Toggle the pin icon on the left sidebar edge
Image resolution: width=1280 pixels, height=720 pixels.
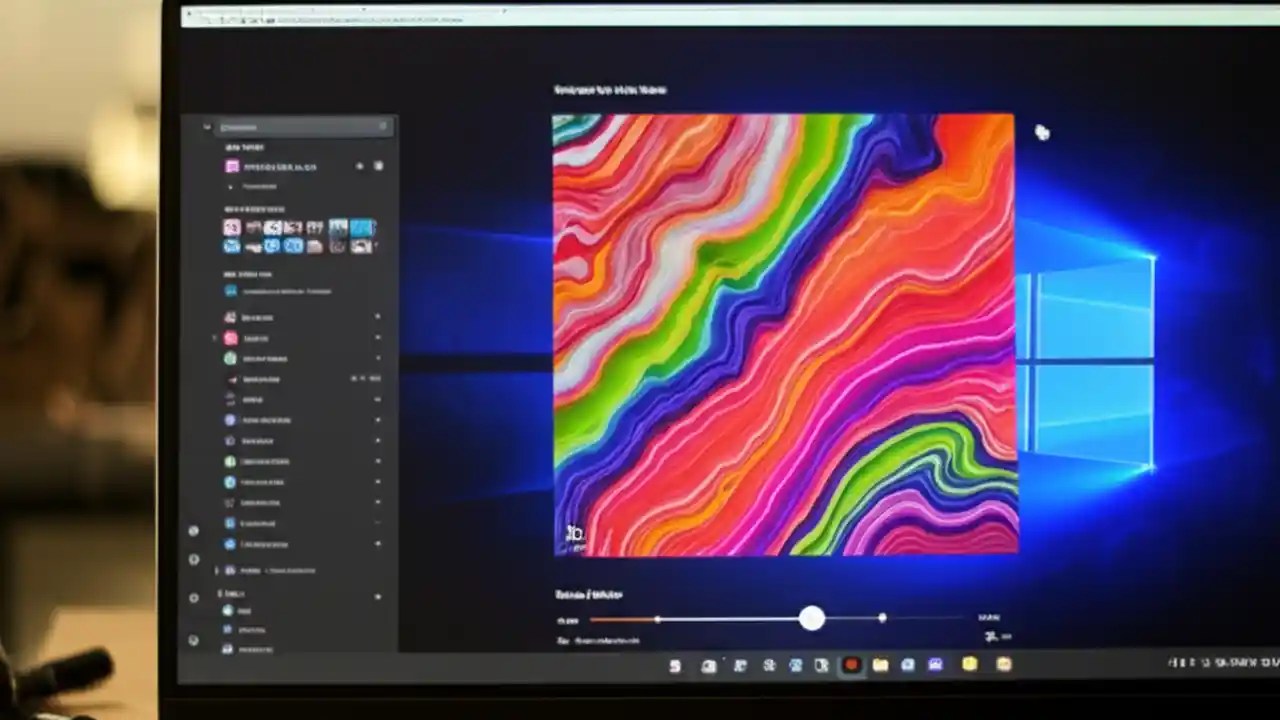click(x=193, y=531)
